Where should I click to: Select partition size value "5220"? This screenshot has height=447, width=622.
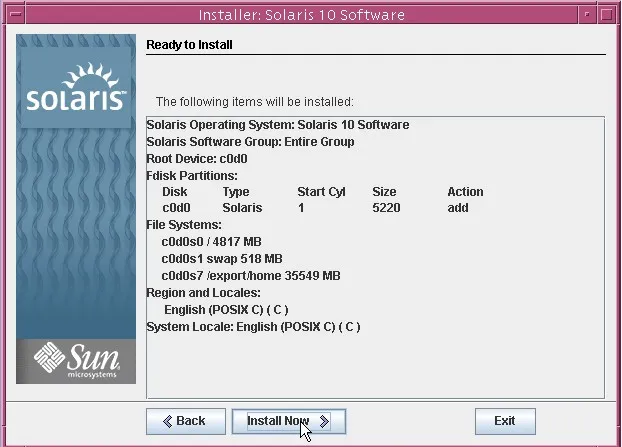click(386, 208)
